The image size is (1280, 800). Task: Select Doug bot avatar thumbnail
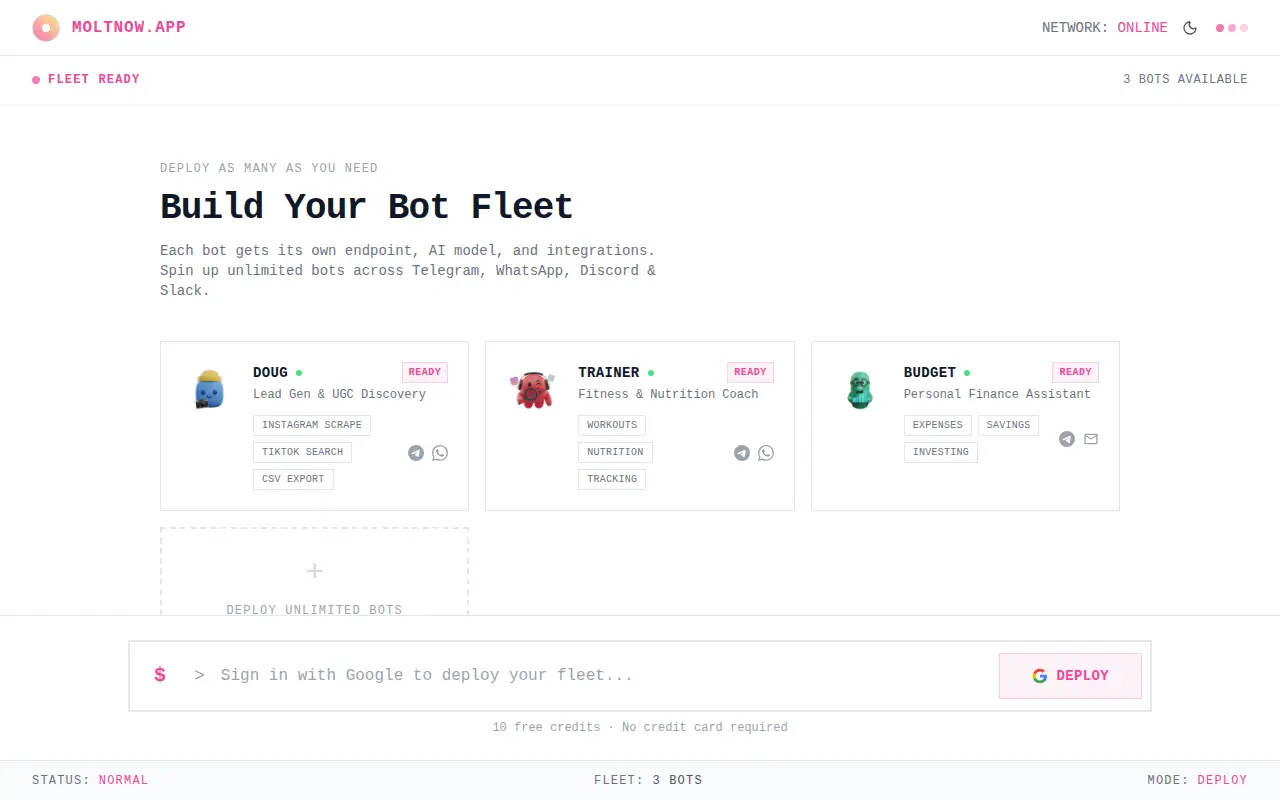[209, 389]
